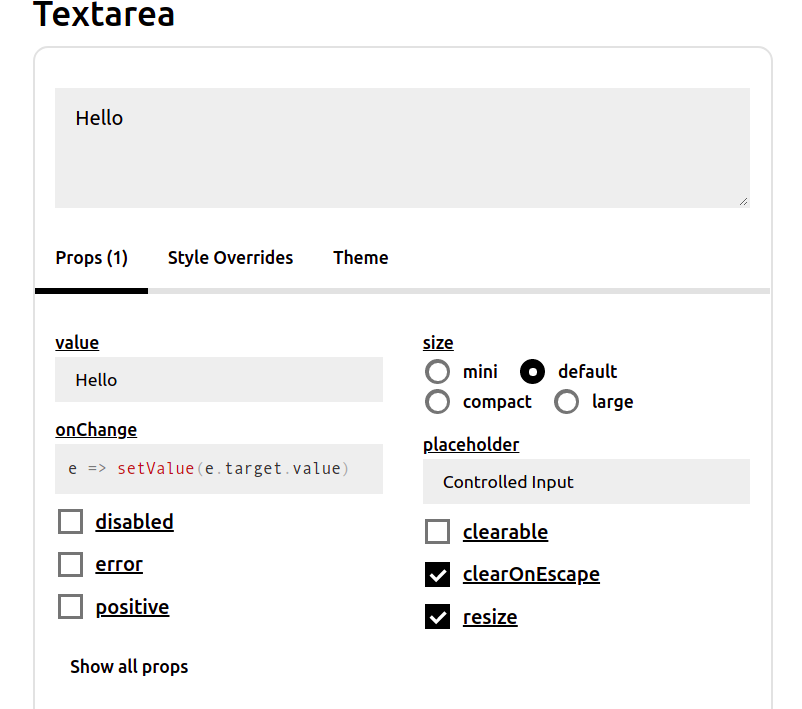Focus the onChange code editor field
Image resolution: width=802 pixels, height=709 pixels.
[x=219, y=469]
